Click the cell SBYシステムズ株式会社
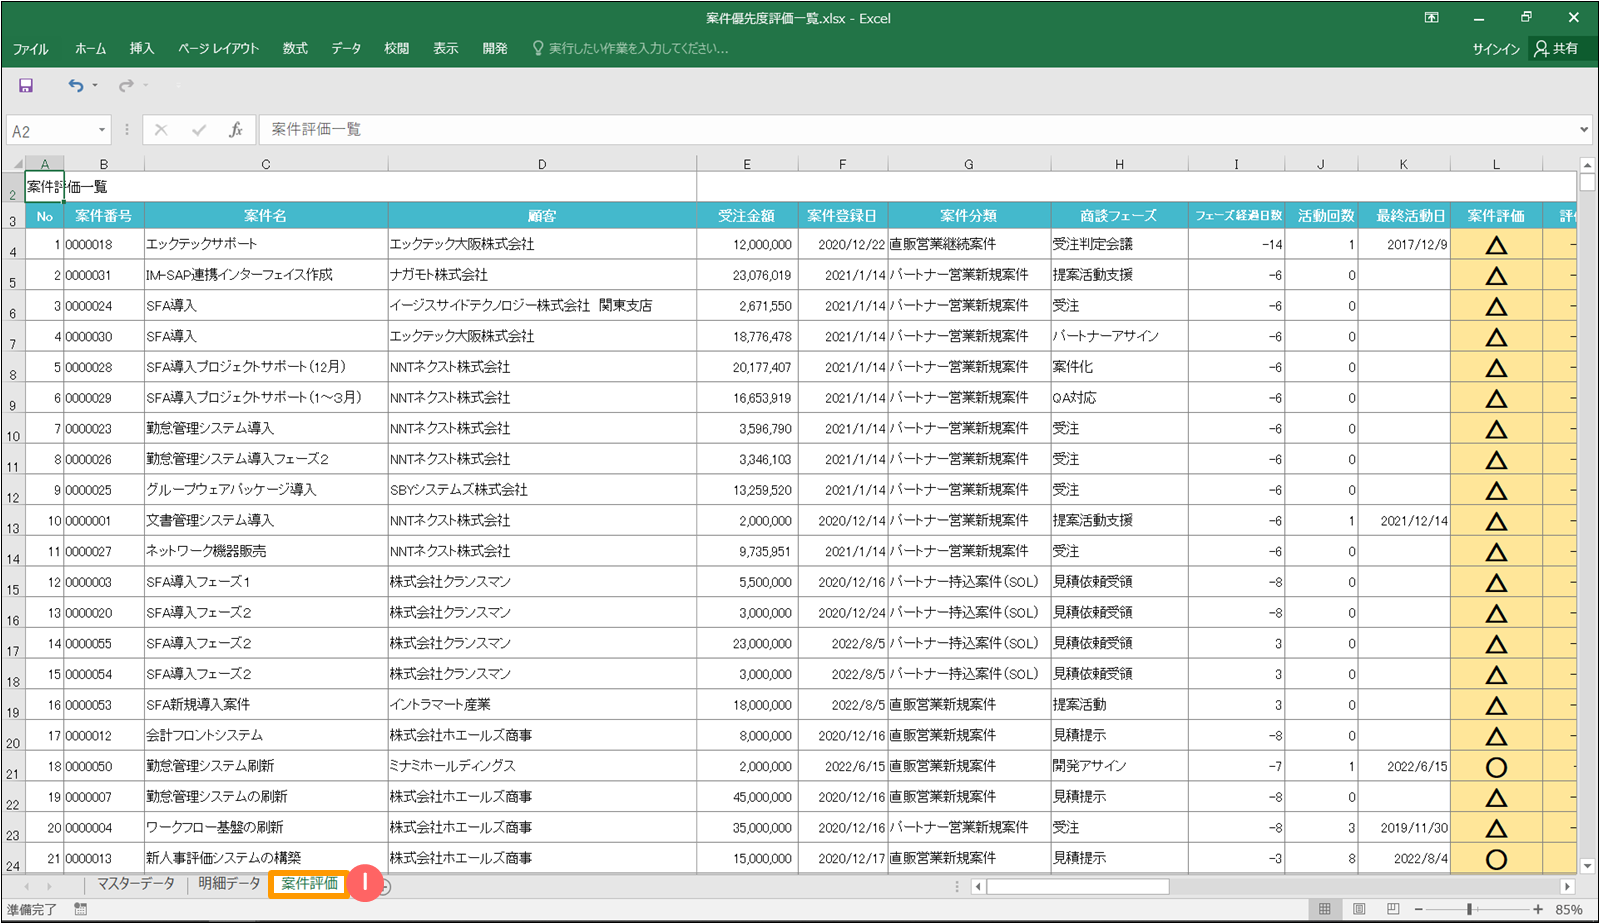 [x=542, y=490]
